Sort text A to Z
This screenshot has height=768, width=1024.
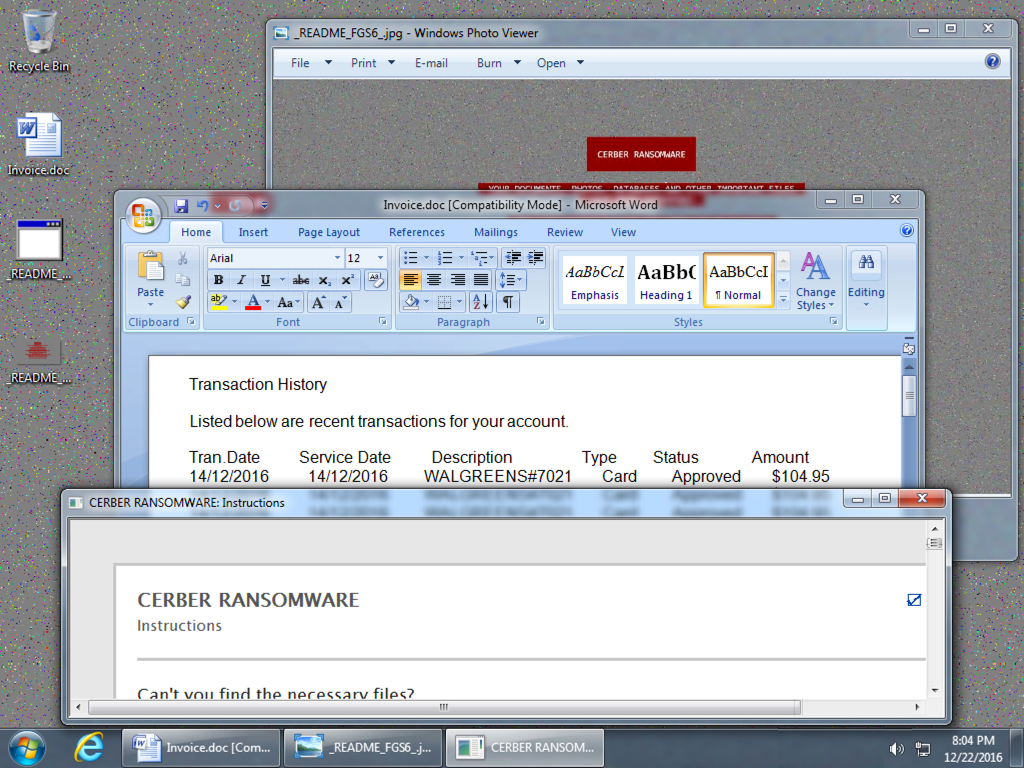click(481, 302)
